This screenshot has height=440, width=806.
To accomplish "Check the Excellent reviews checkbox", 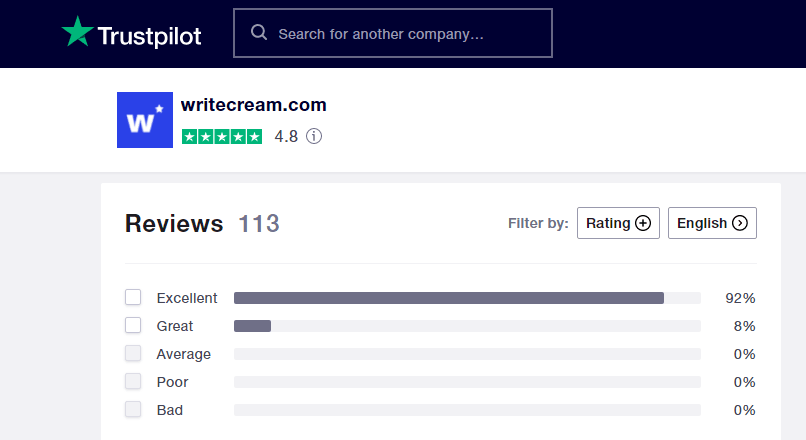I will pyautogui.click(x=133, y=297).
